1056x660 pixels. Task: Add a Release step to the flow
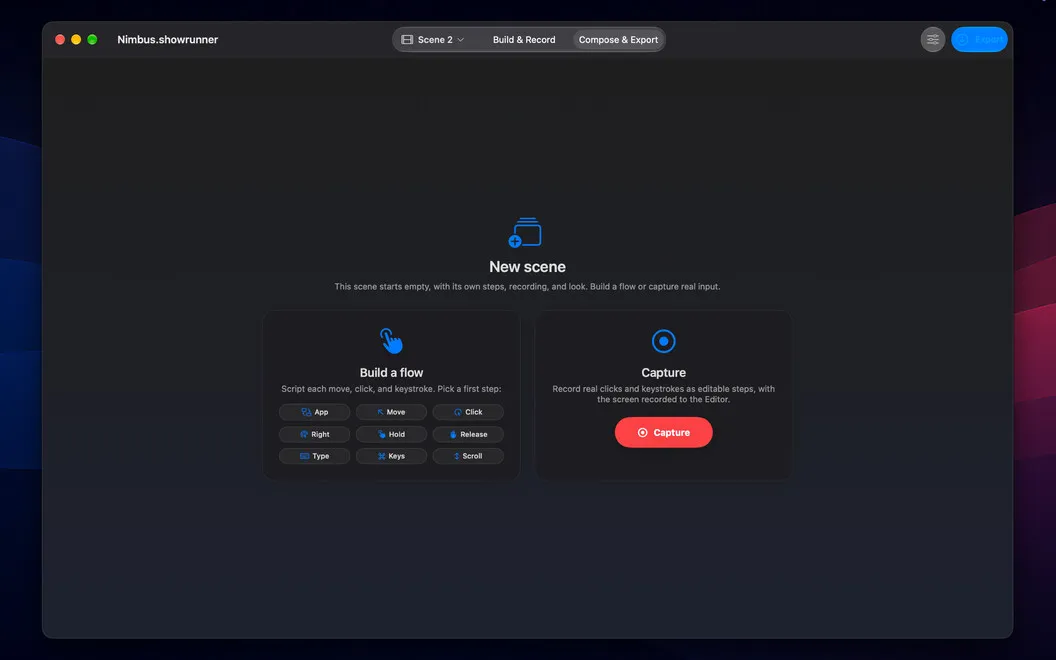(468, 434)
